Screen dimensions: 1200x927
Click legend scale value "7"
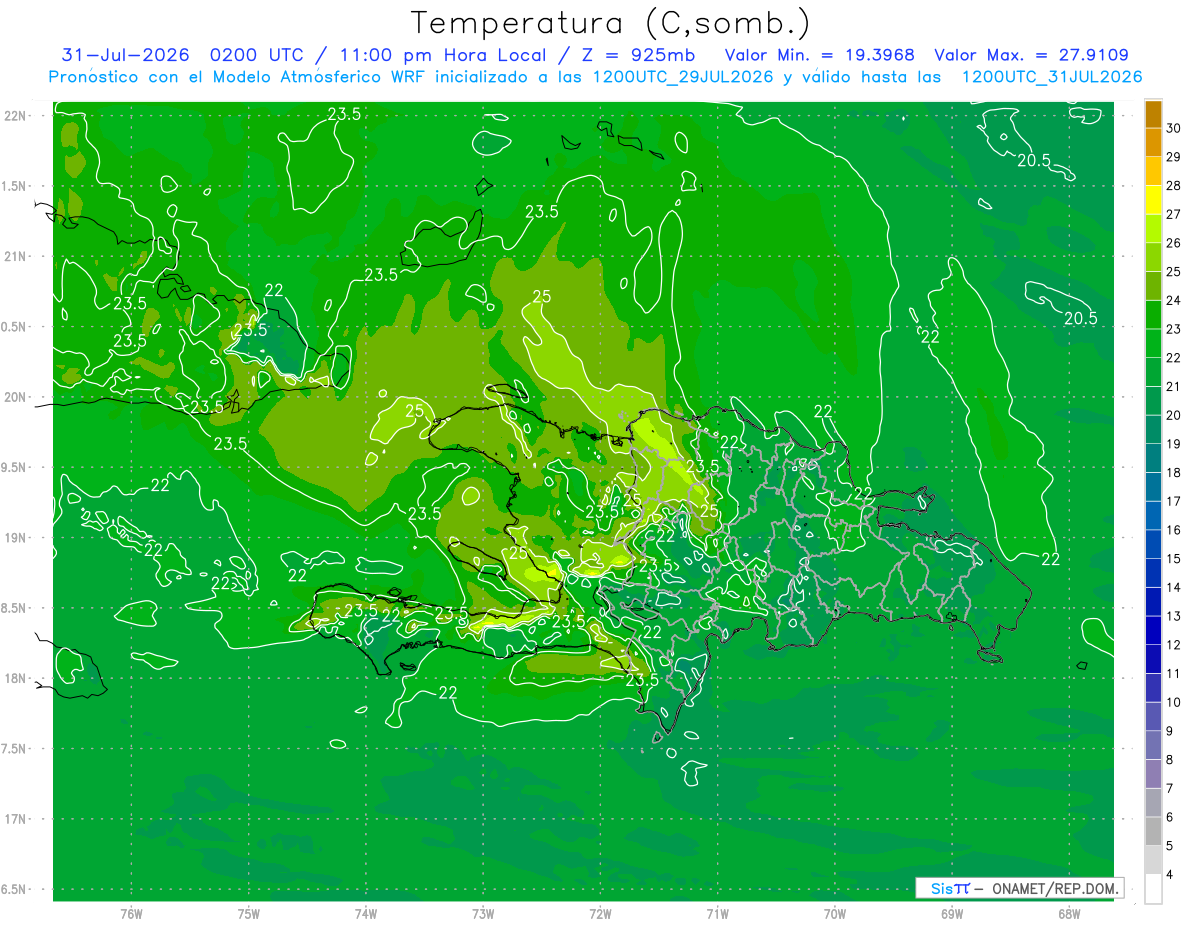[1170, 789]
